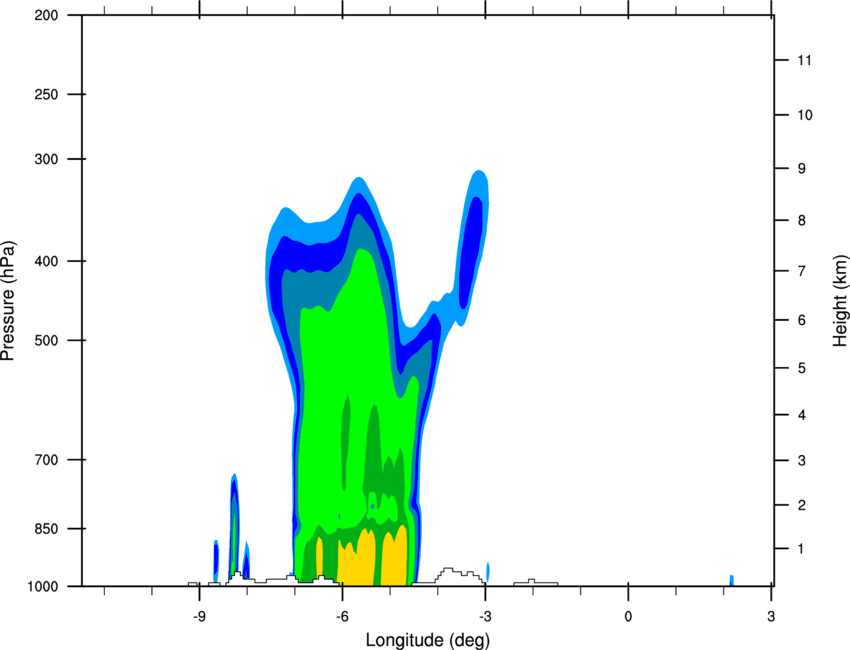The height and width of the screenshot is (650, 850).
Task: Click the 'Height (km)' axis title
Action: pos(840,301)
